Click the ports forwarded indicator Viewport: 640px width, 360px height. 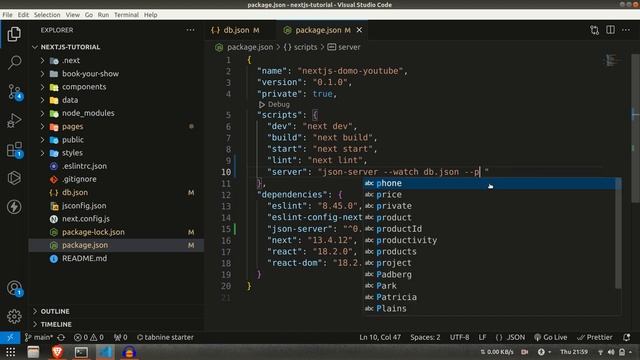click(x=120, y=338)
